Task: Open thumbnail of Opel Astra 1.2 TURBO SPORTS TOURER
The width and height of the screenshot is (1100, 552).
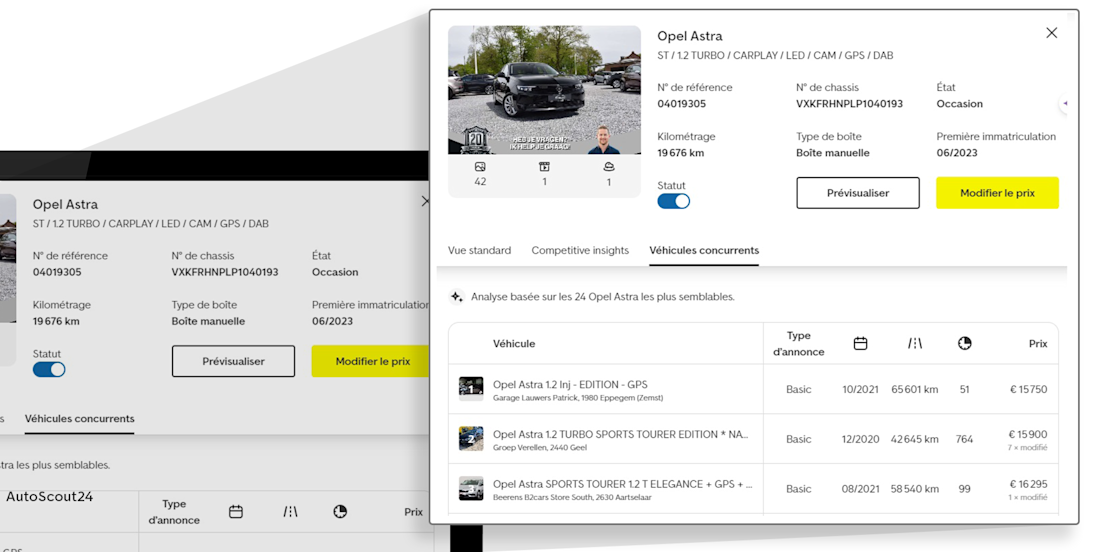Action: pyautogui.click(x=471, y=438)
